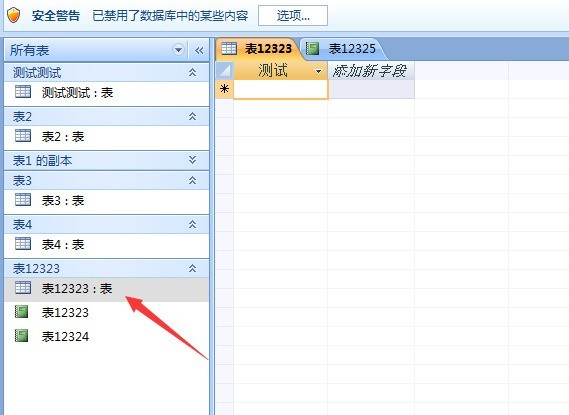Click the 测试测试 group header
Viewport: 569px width, 415px height.
107,73
